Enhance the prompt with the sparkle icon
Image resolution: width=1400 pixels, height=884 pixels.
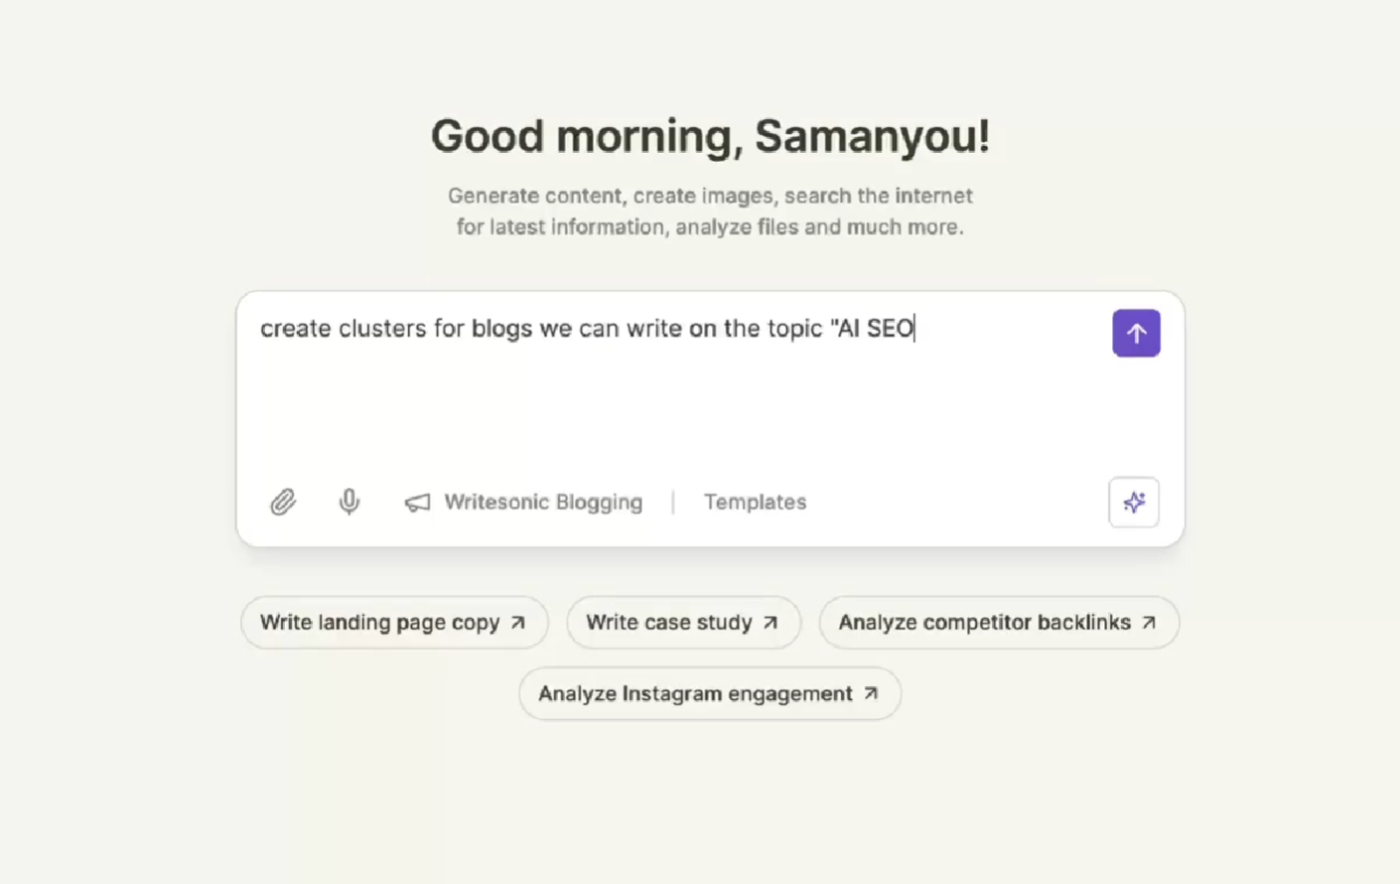(1134, 502)
